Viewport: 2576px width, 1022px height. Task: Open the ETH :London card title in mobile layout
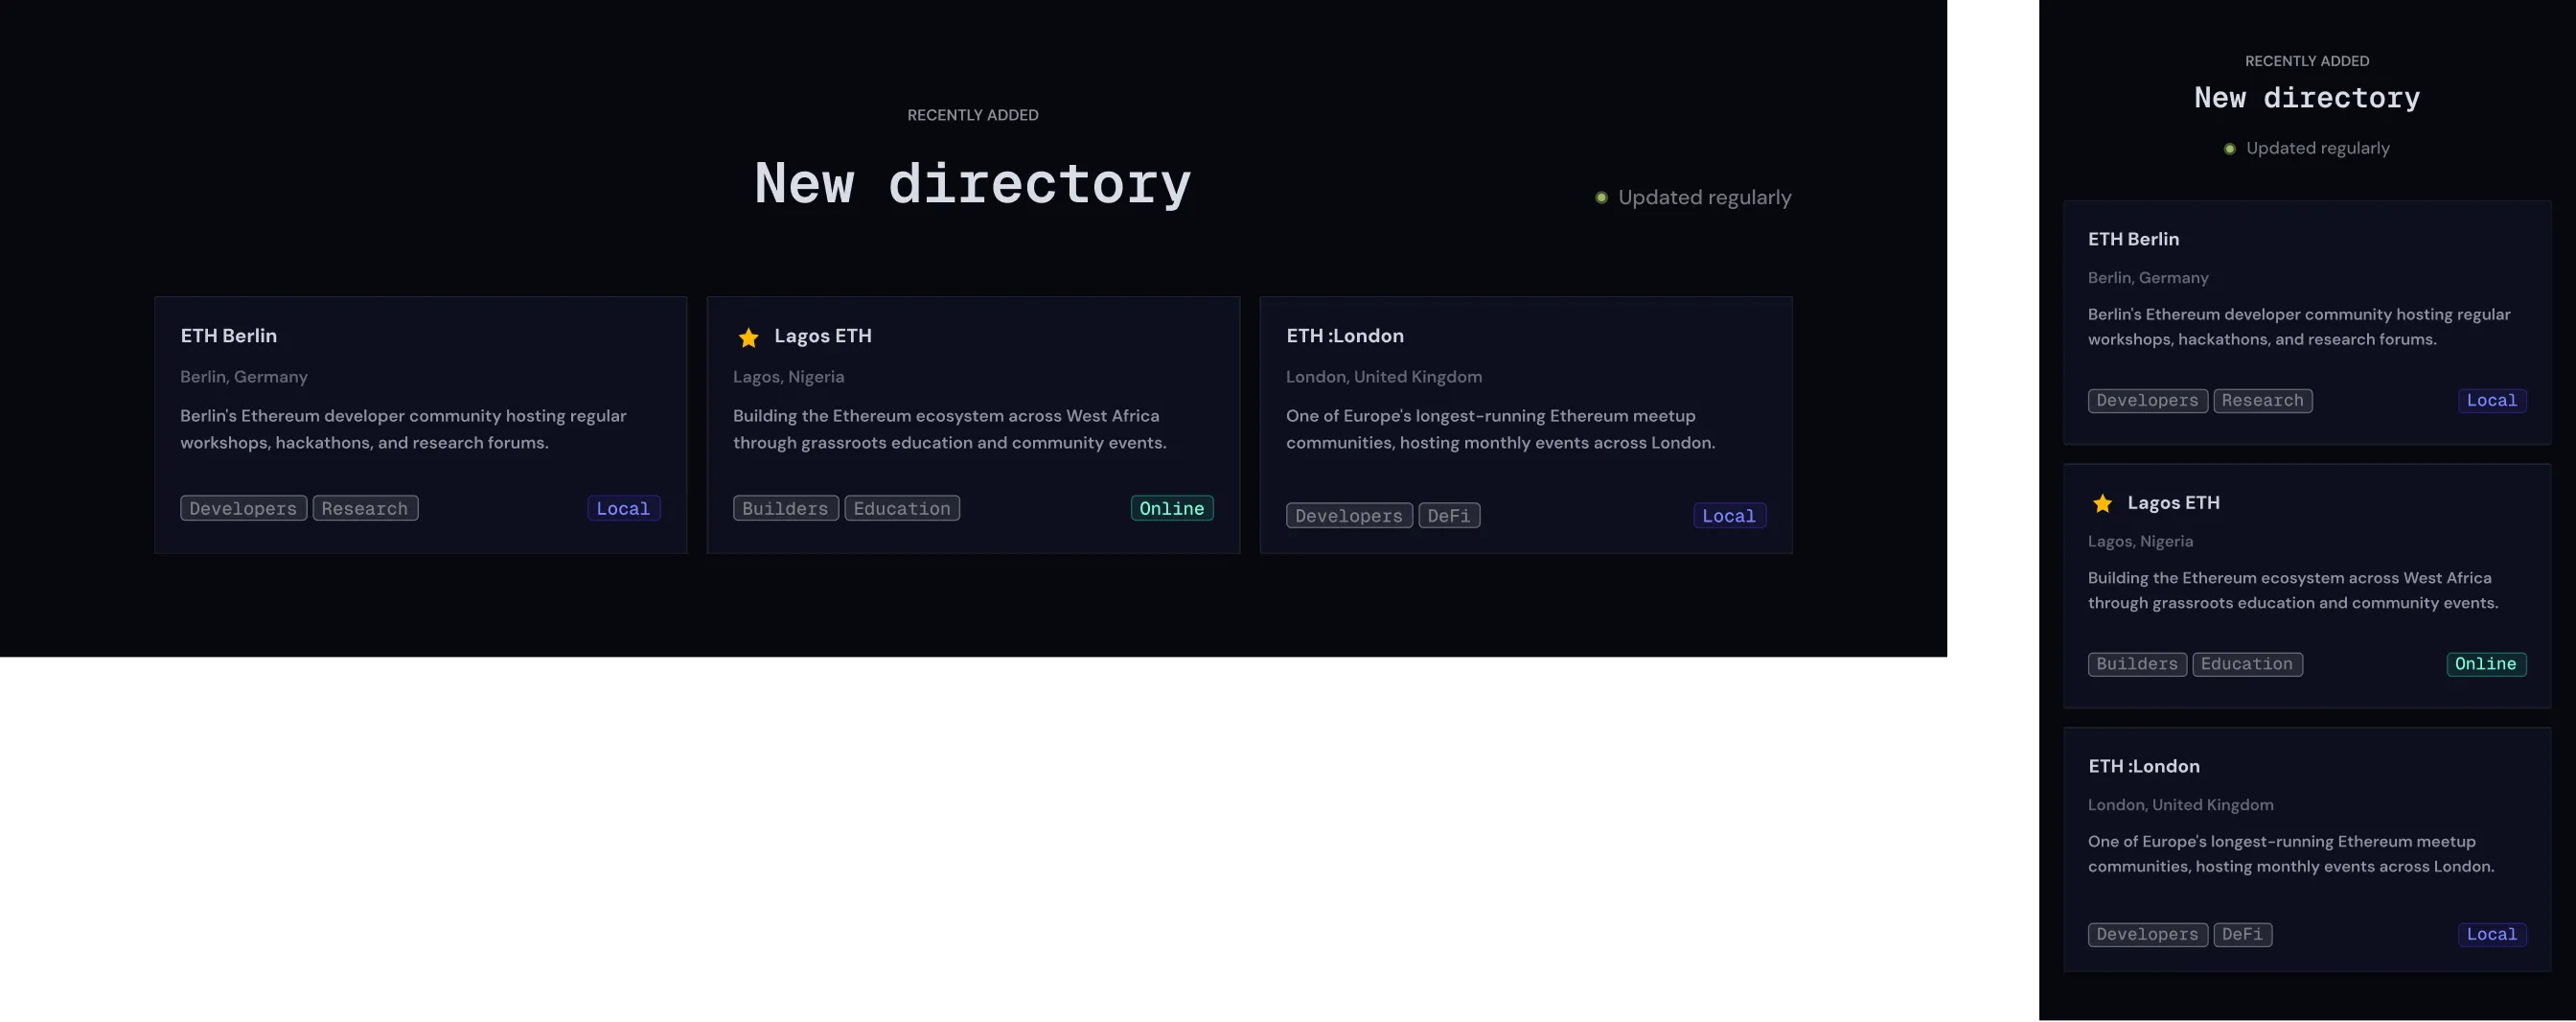tap(2144, 766)
